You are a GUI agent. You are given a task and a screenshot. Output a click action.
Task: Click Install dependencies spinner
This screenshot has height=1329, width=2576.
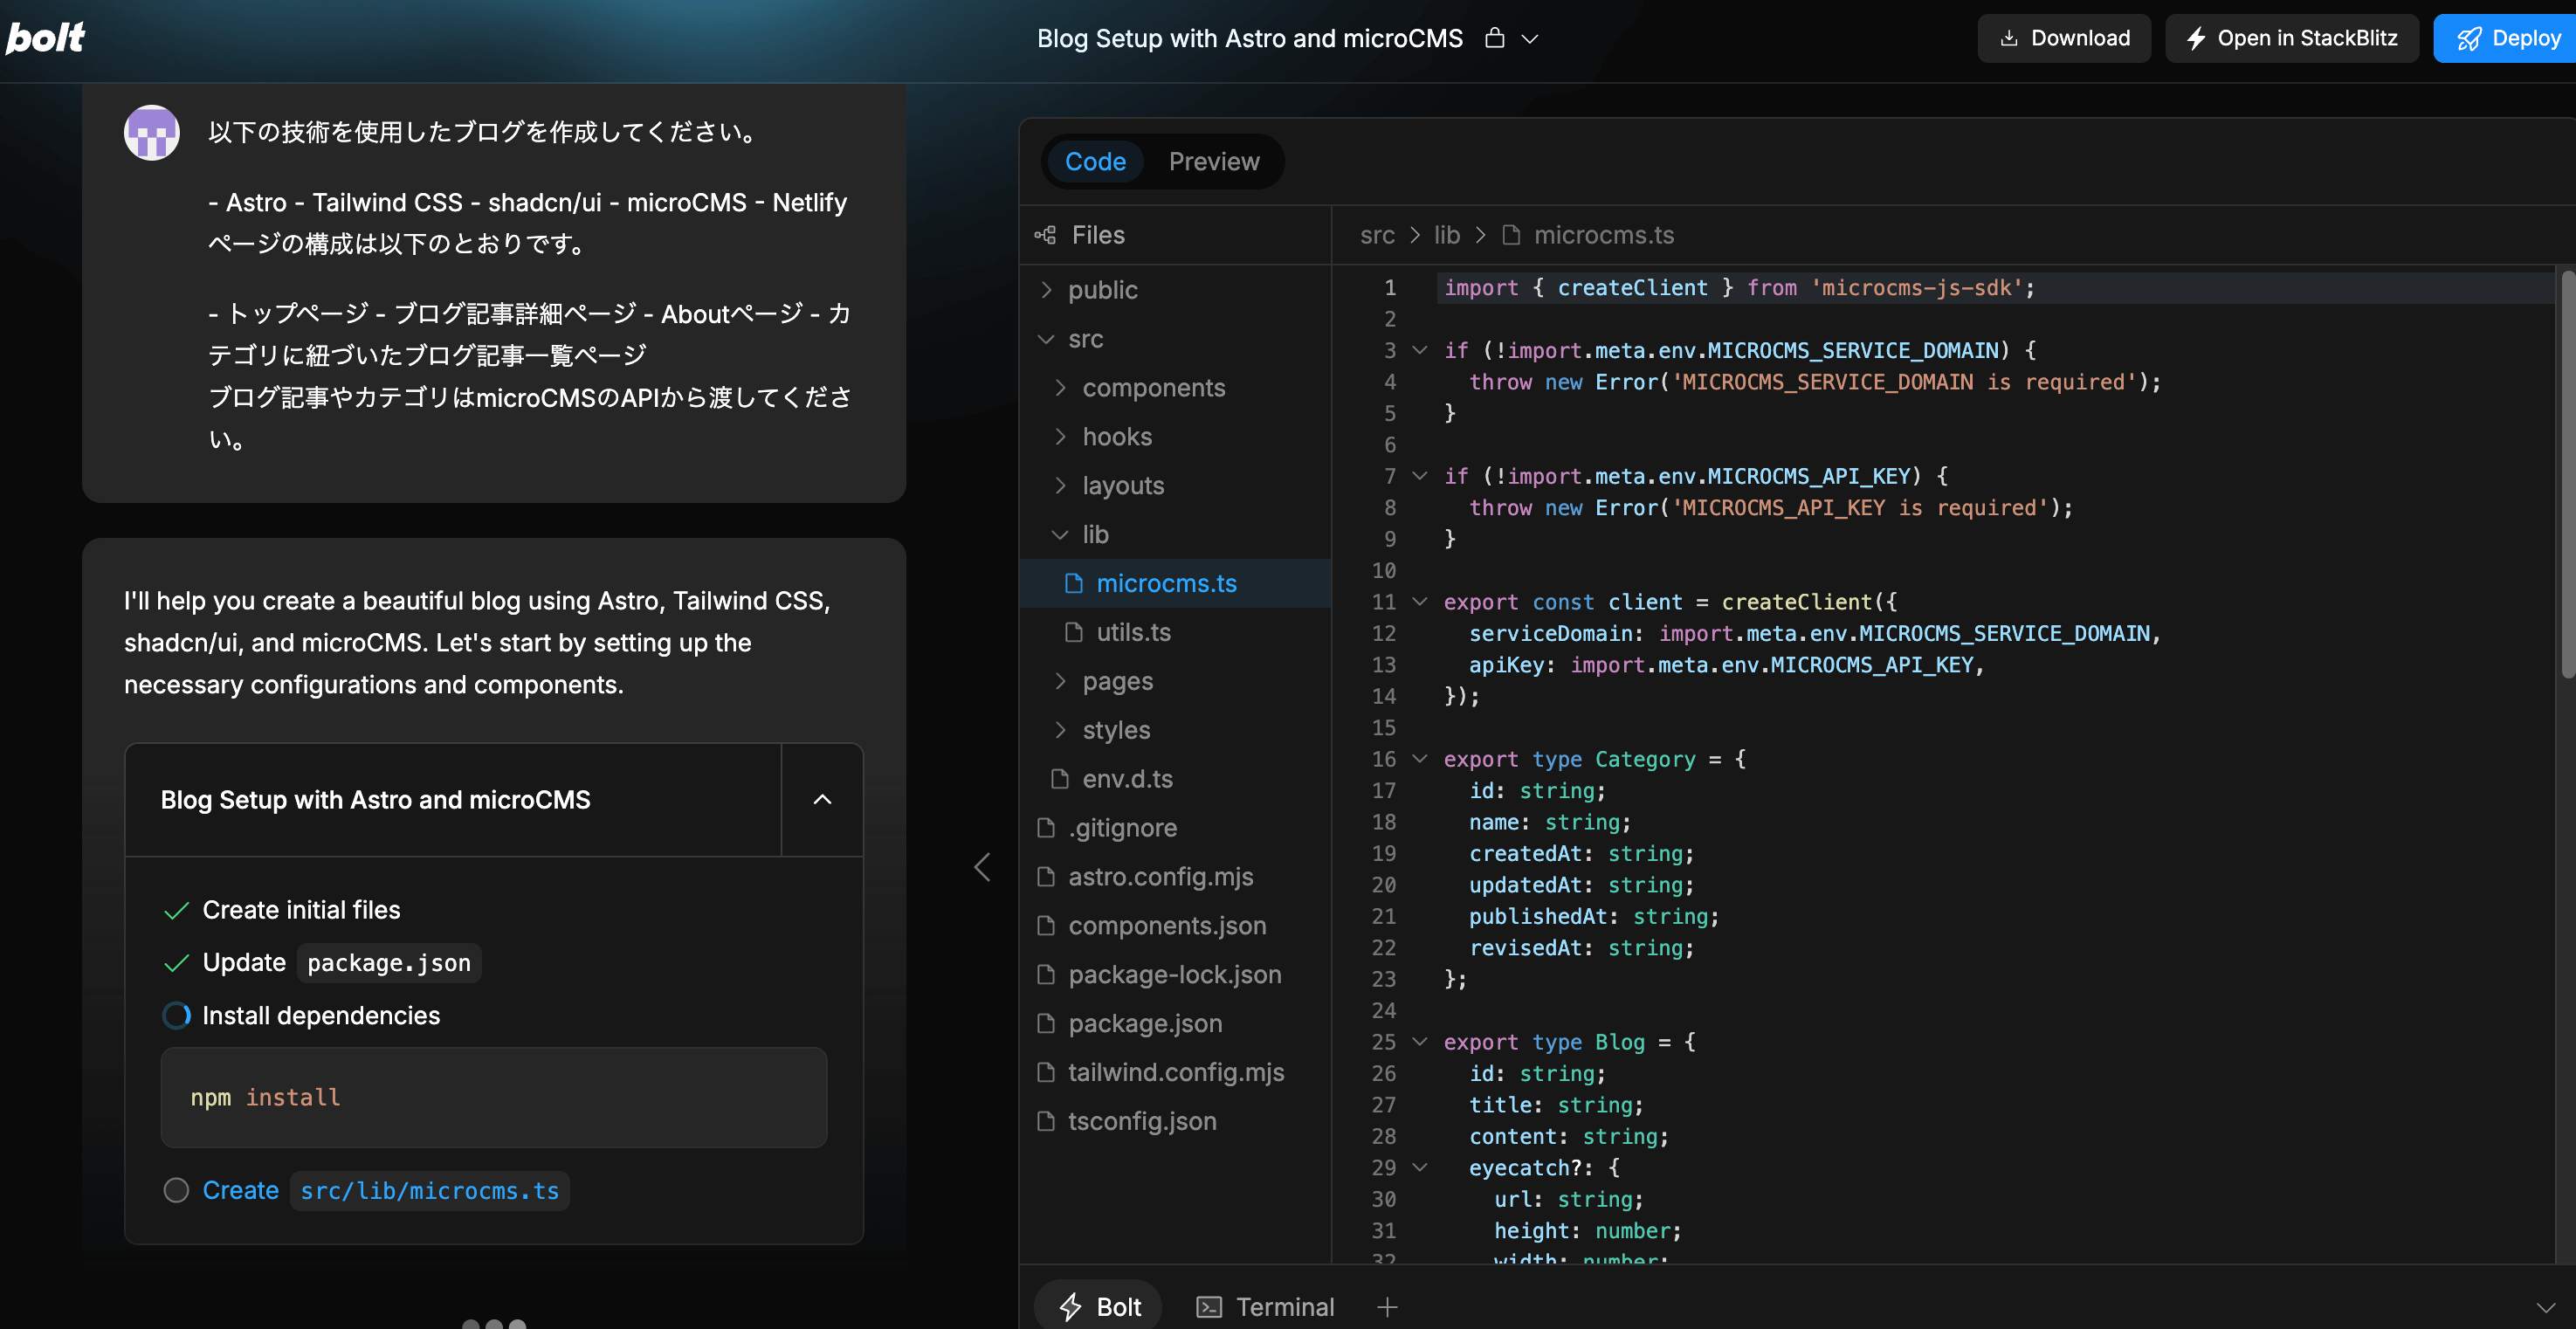[176, 1016]
